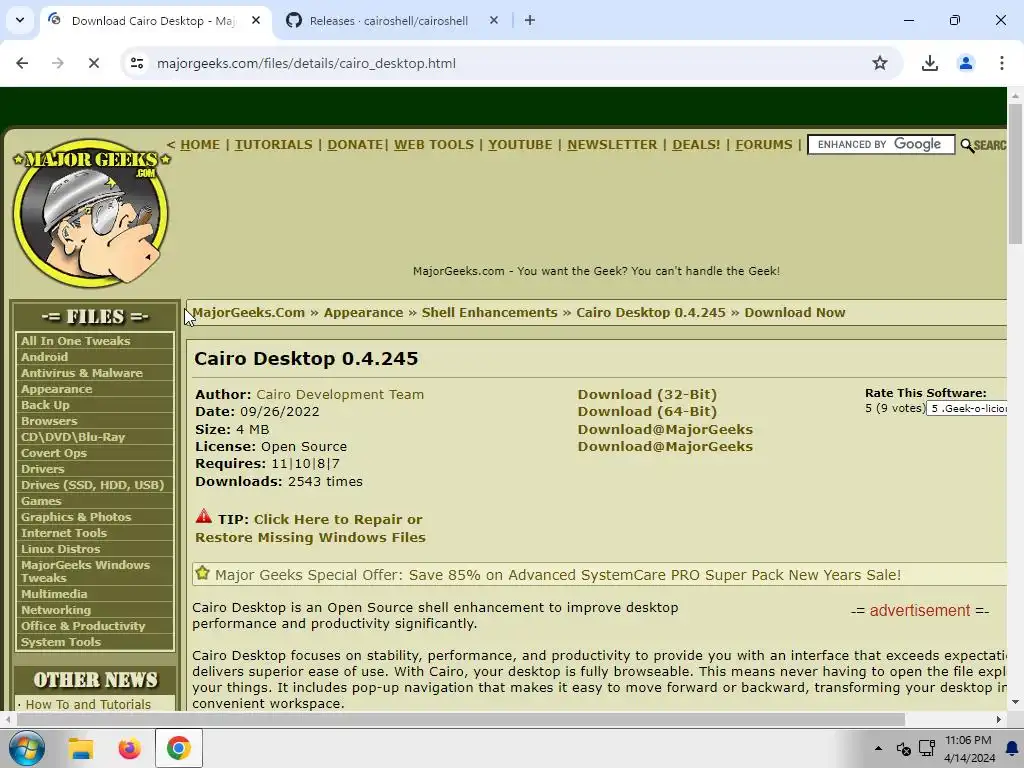Open YOUTUBE in the top navigation
This screenshot has height=768, width=1024.
[x=520, y=144]
